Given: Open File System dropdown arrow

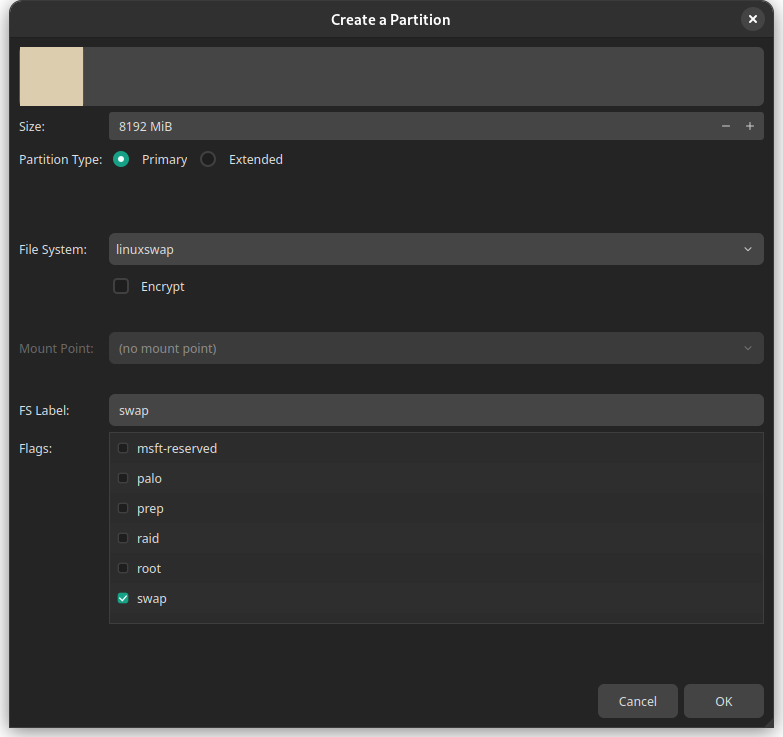Looking at the screenshot, I should pos(748,249).
